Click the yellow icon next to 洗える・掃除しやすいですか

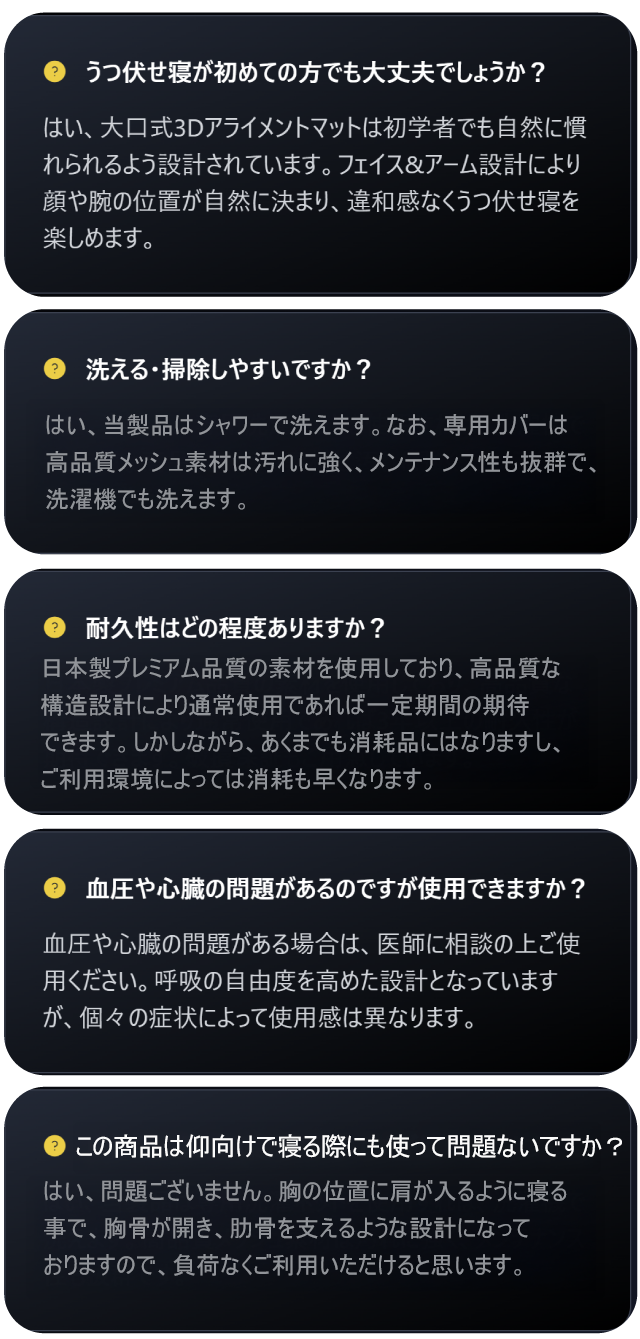(55, 369)
